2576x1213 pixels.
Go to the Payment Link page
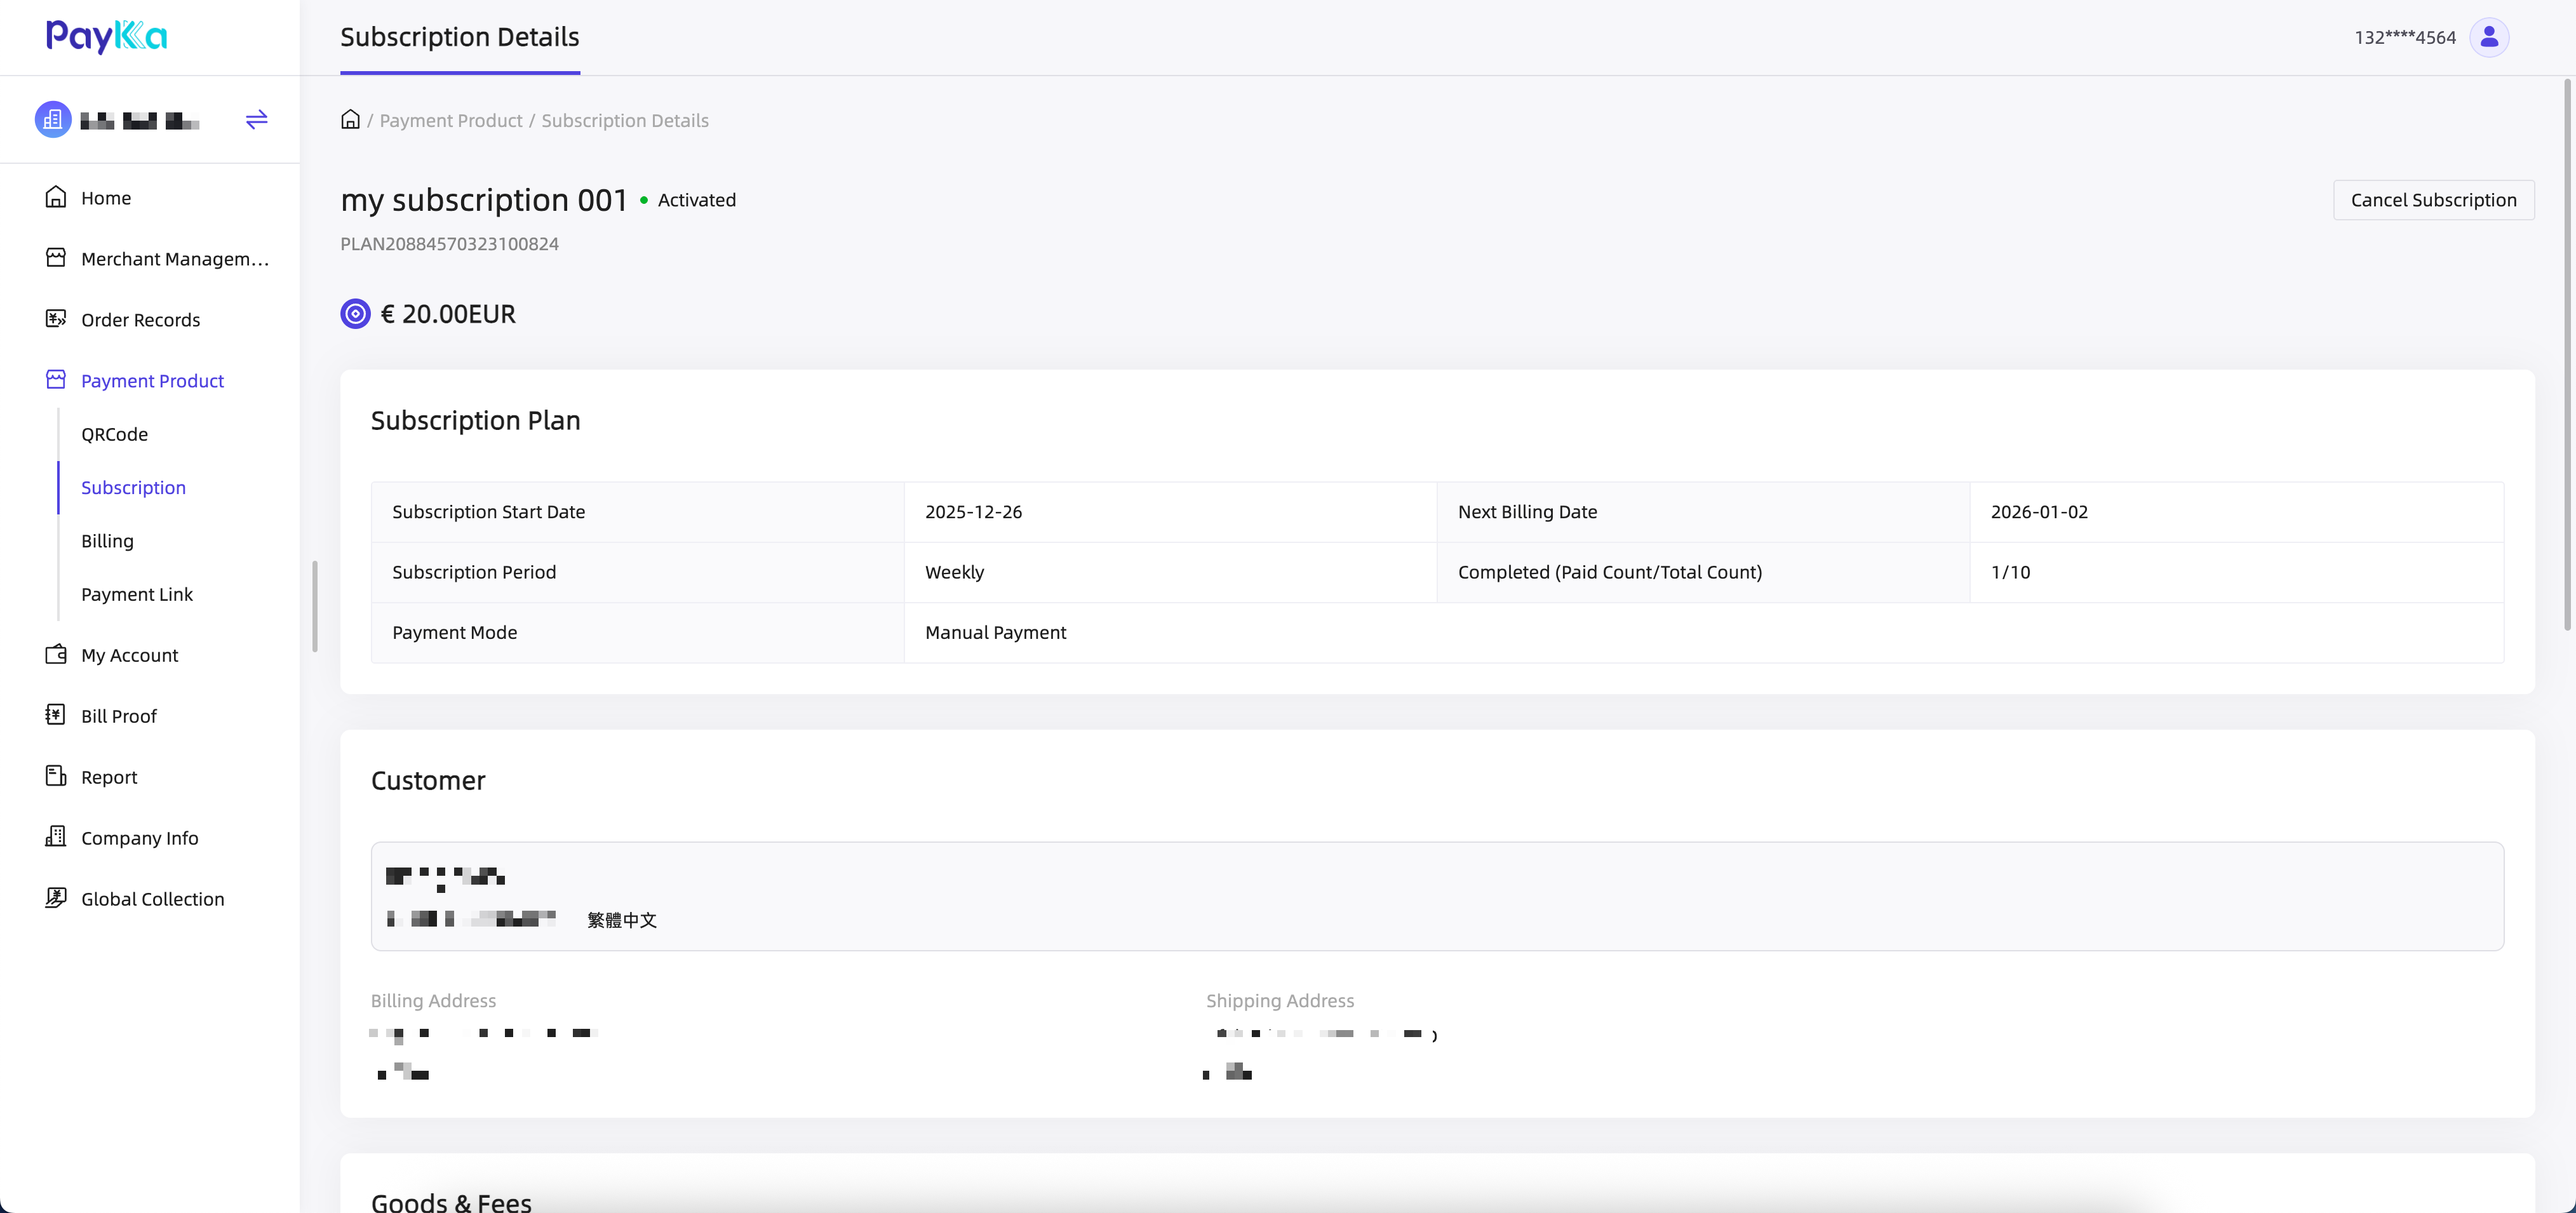coord(137,594)
